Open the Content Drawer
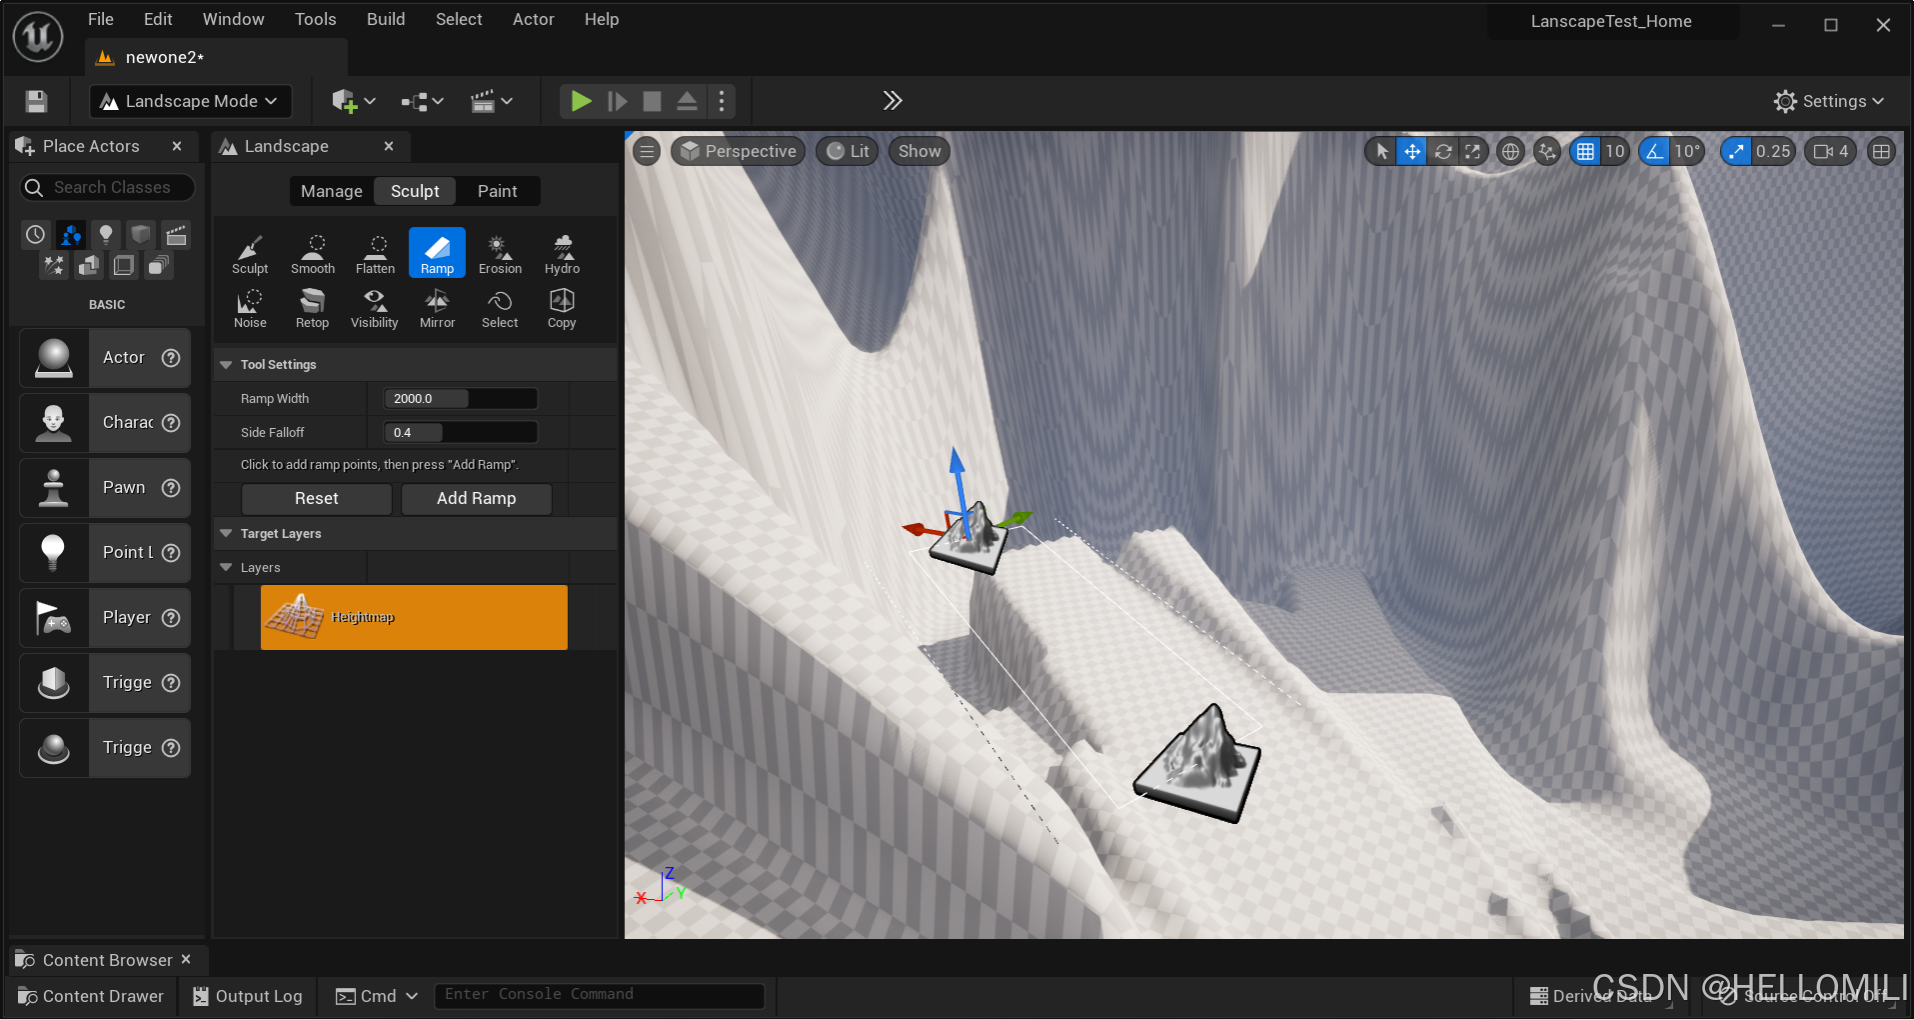 point(91,997)
